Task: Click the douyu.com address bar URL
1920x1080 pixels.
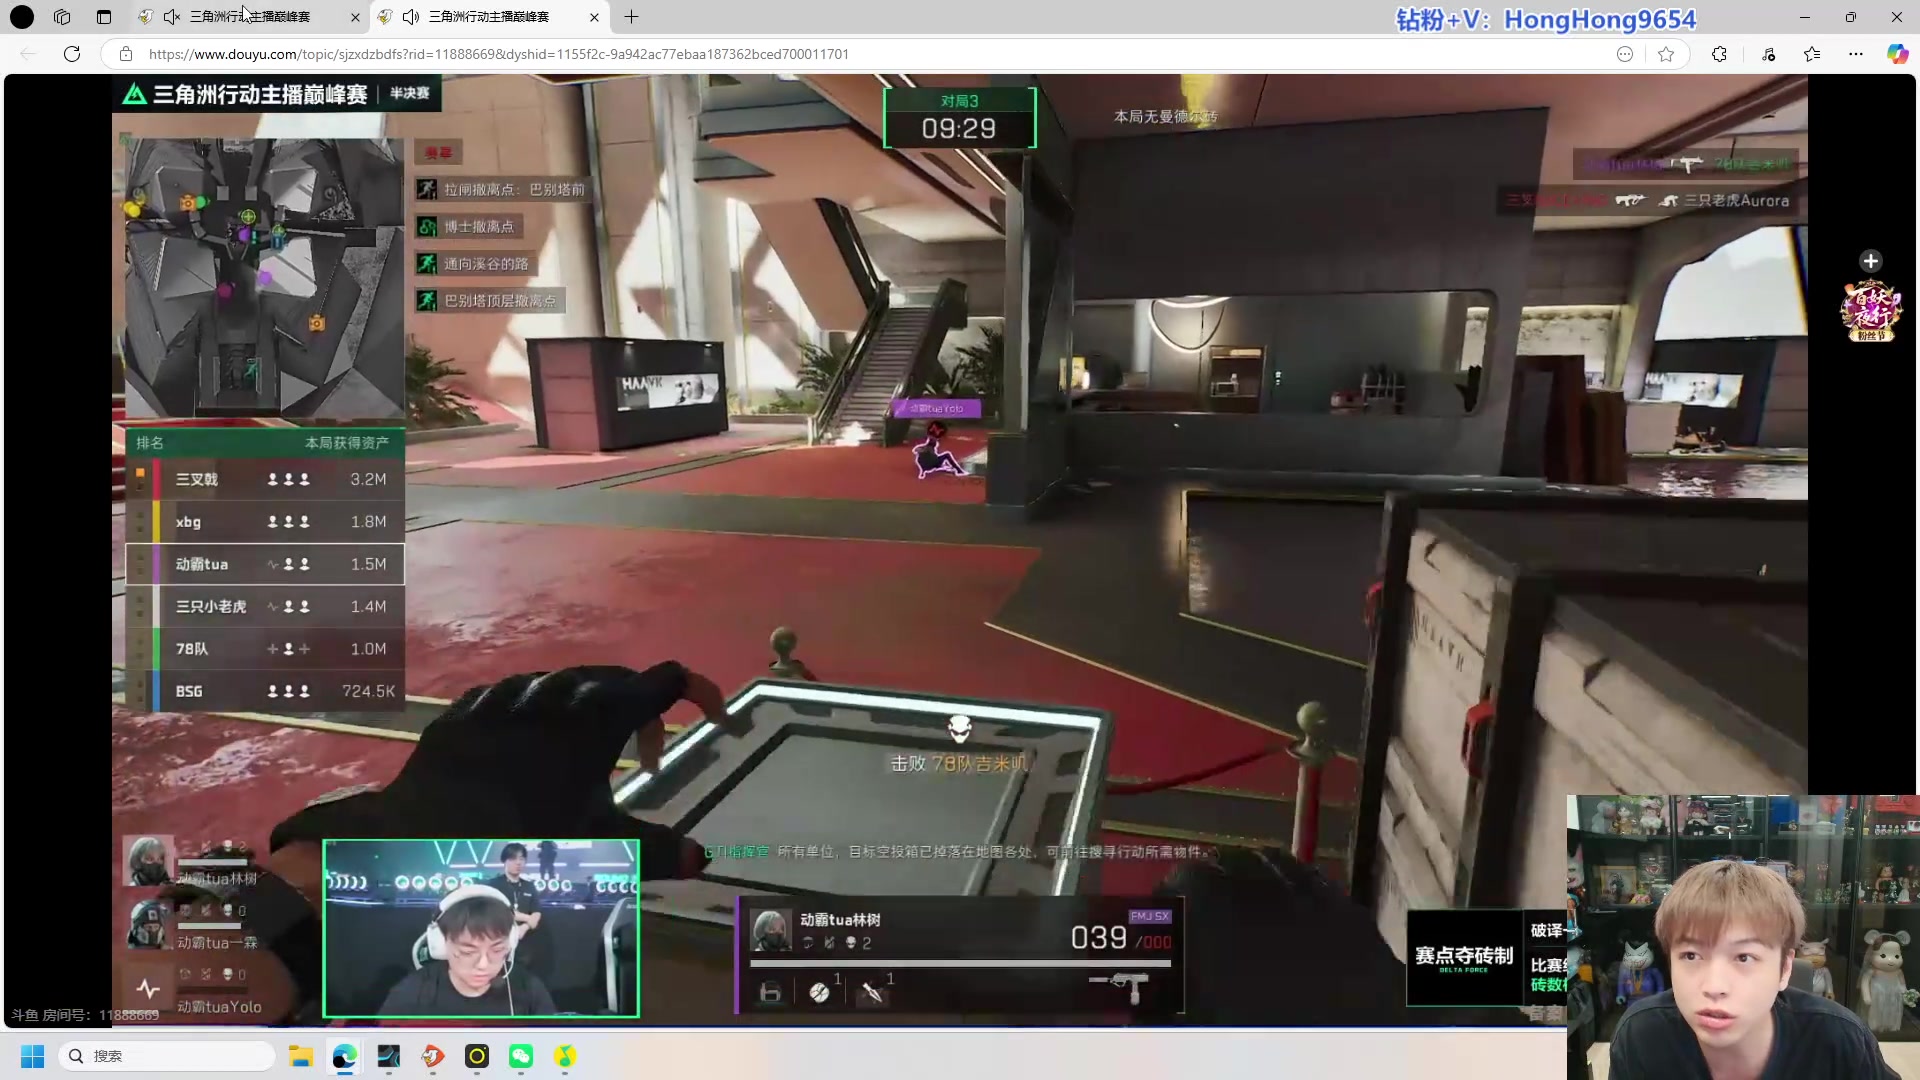Action: click(498, 54)
